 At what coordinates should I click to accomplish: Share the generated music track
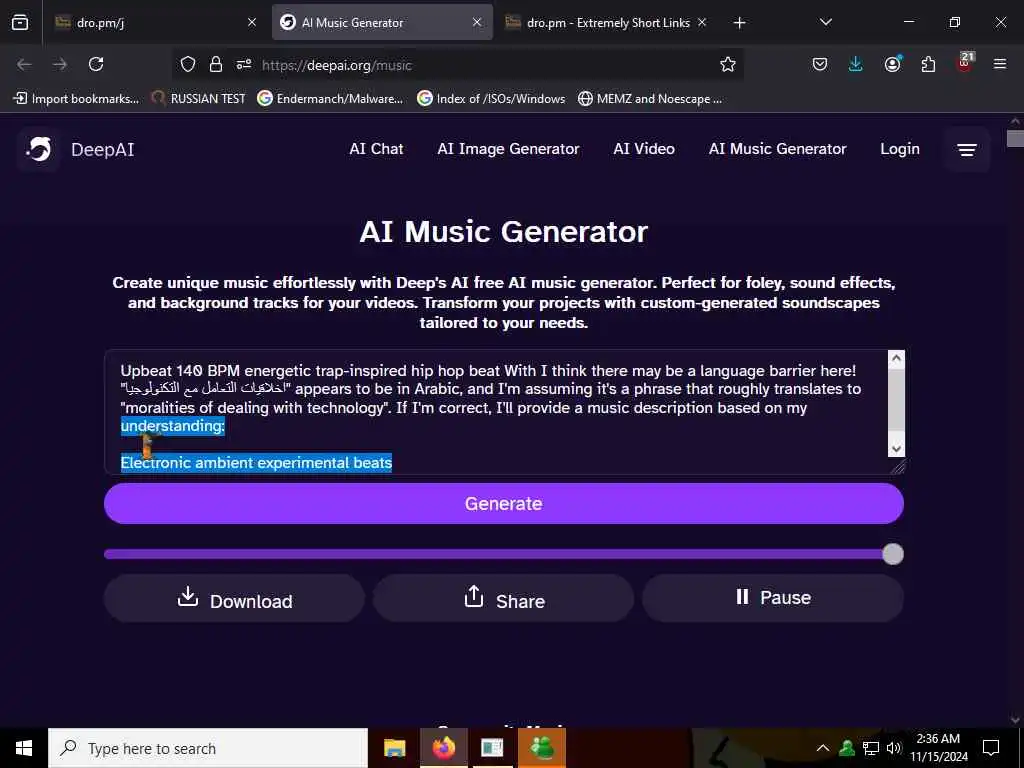click(x=504, y=599)
